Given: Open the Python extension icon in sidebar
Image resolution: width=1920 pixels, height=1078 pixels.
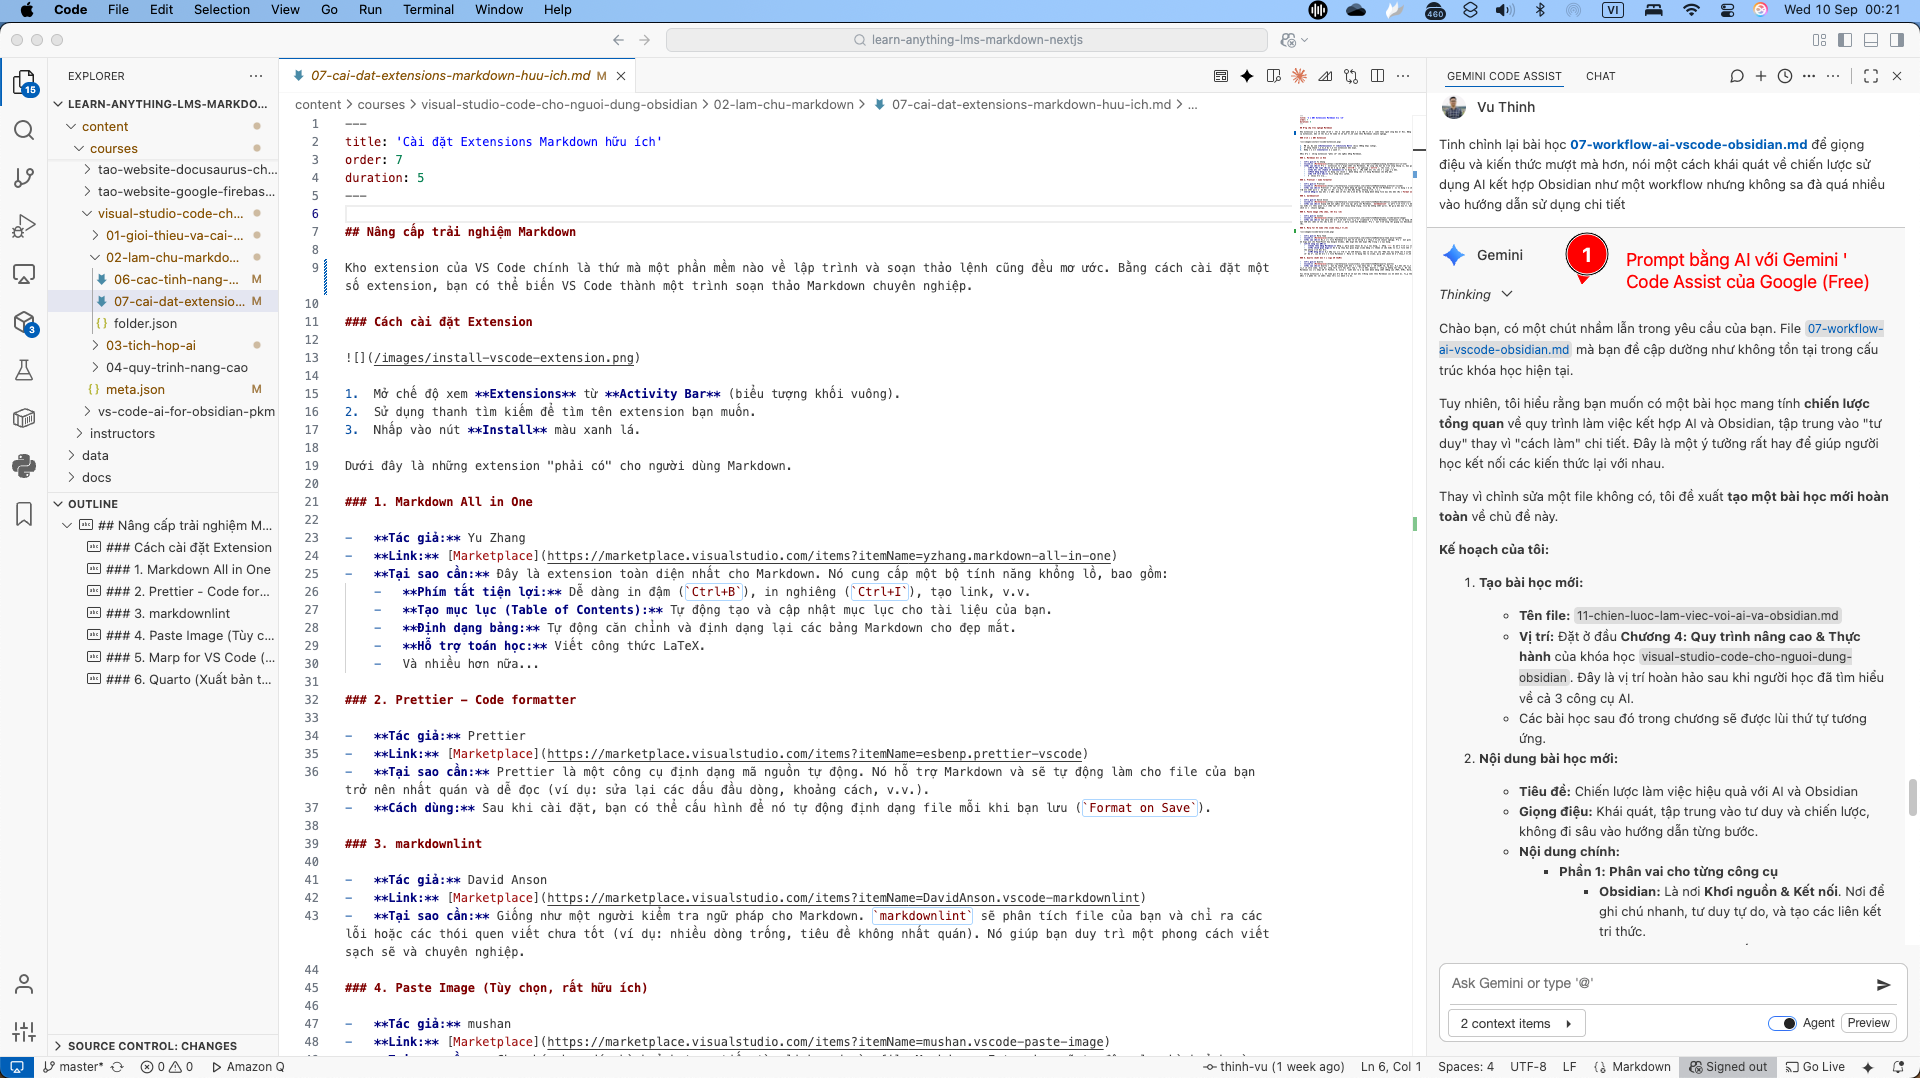Looking at the screenshot, I should 24,466.
